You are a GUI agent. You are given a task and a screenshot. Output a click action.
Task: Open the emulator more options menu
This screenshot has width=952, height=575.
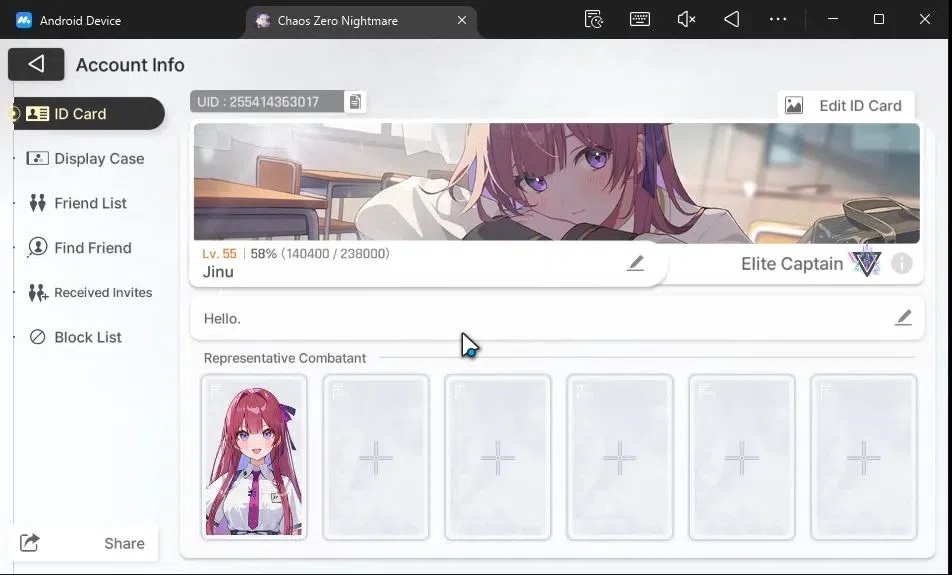(778, 19)
